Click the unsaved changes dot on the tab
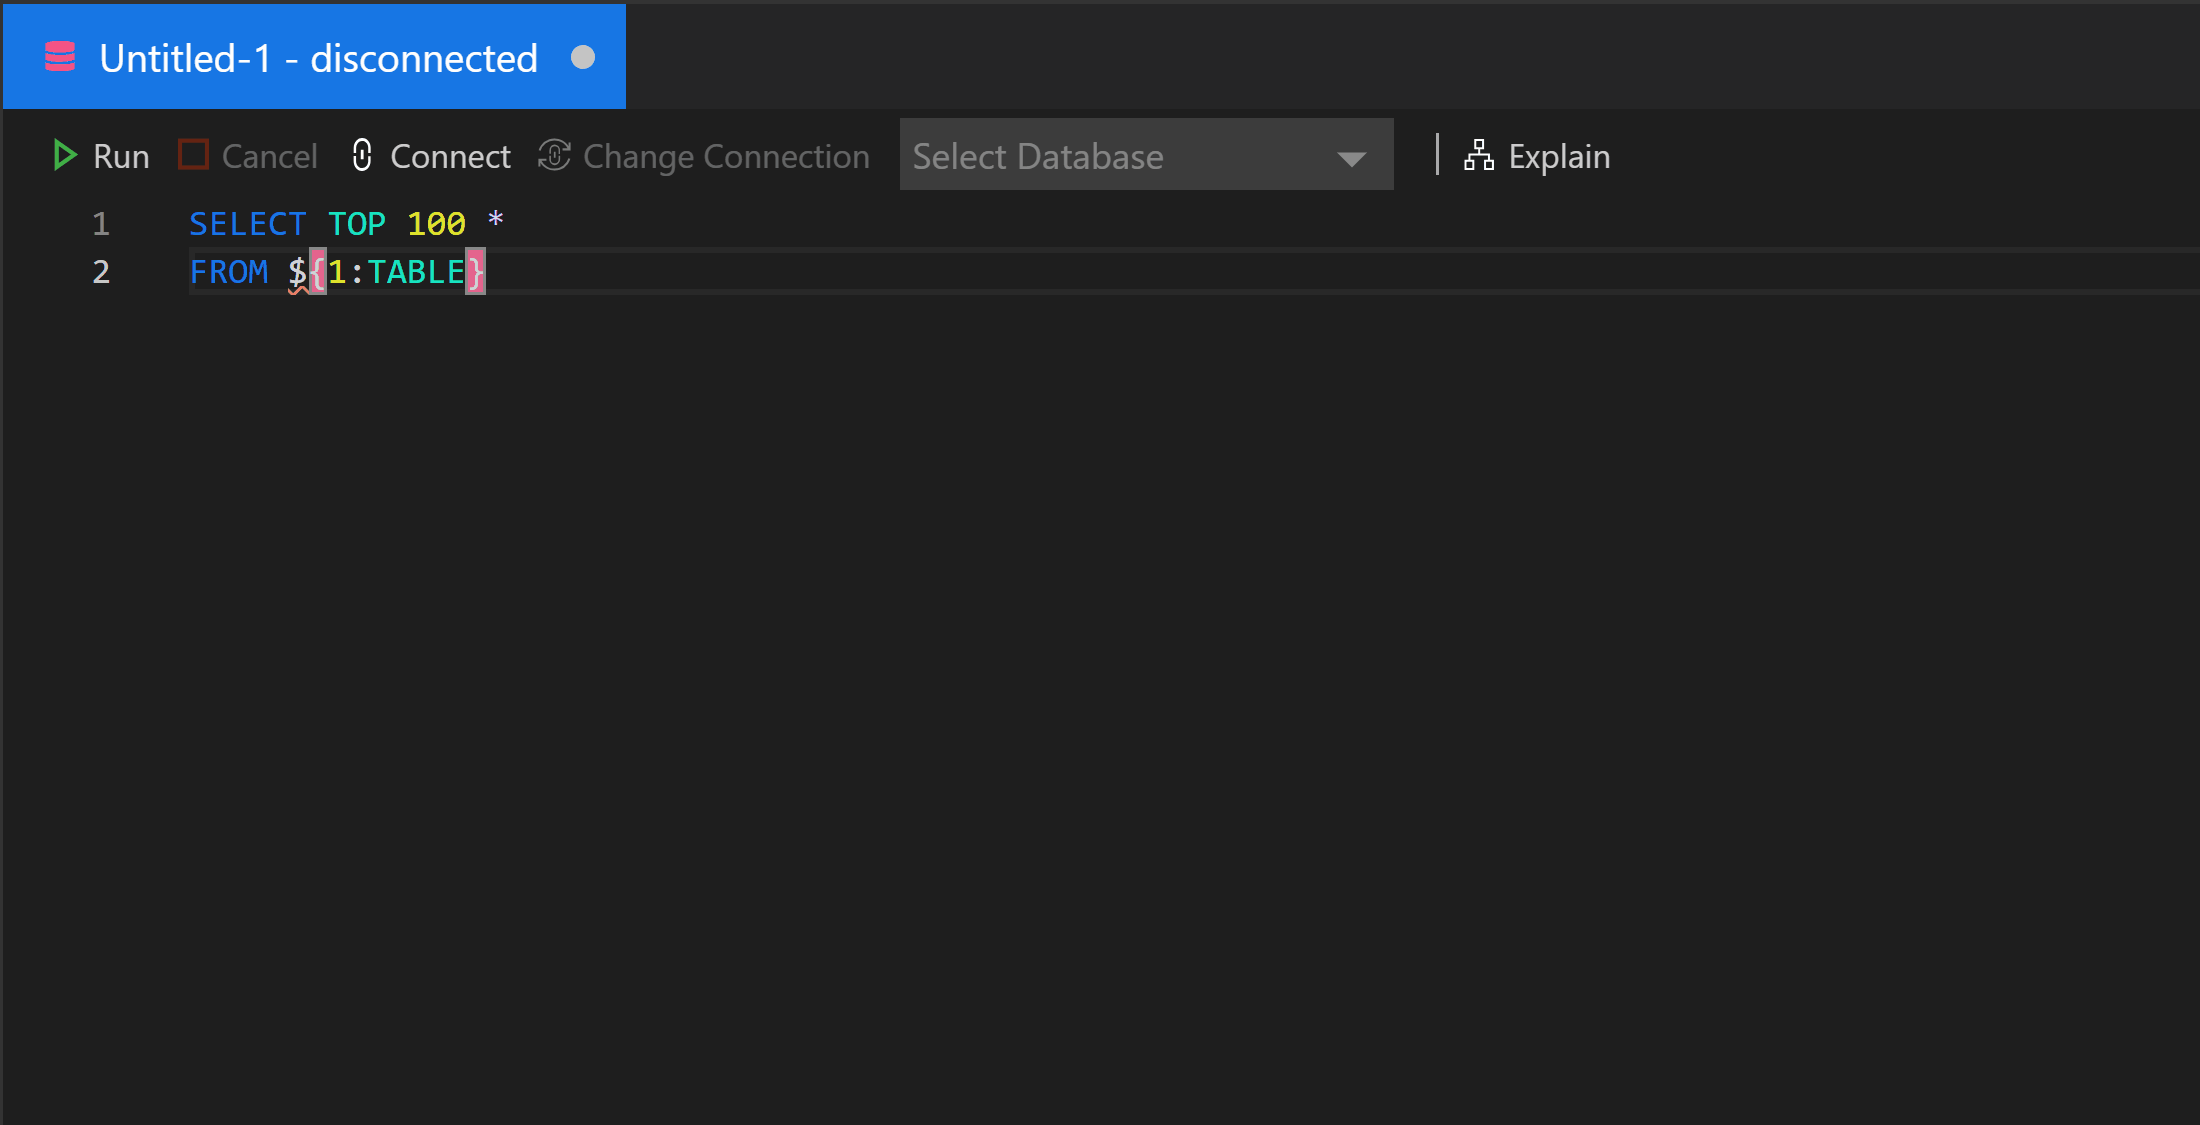2200x1125 pixels. (x=583, y=57)
